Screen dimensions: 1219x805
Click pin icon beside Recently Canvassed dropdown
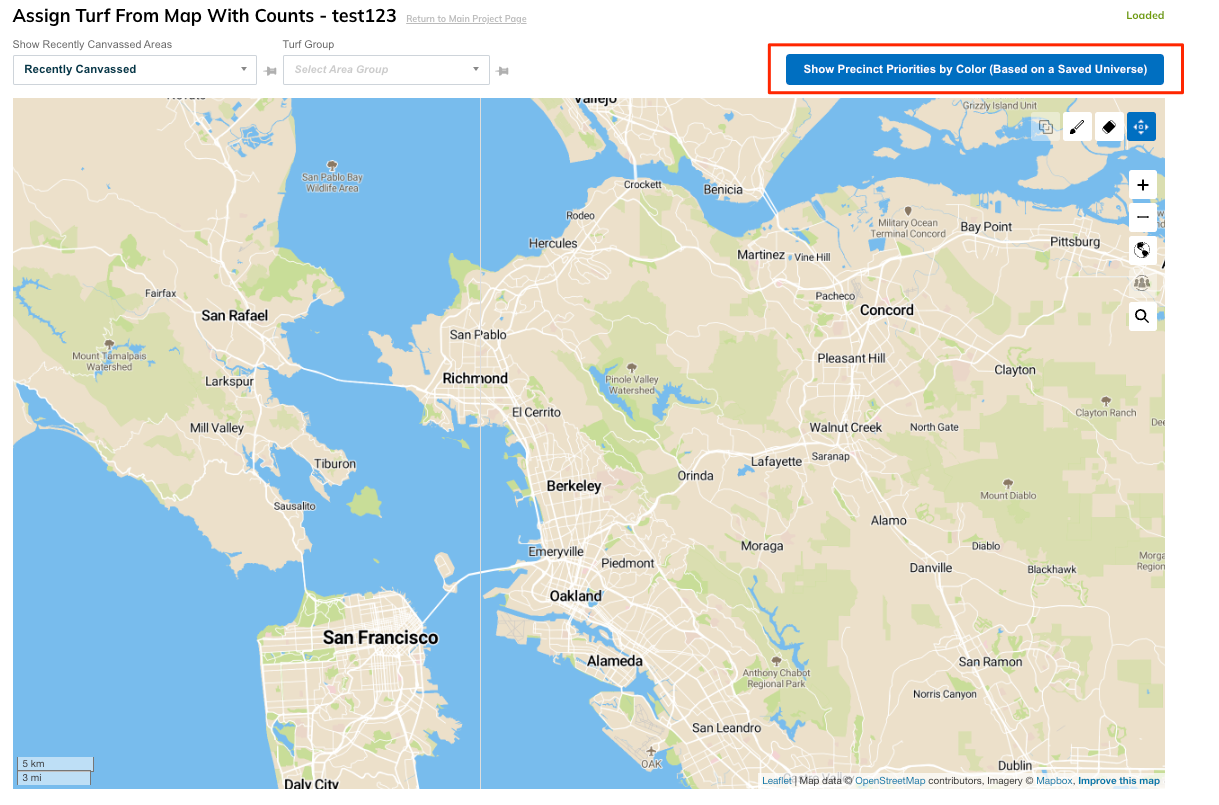coord(270,70)
